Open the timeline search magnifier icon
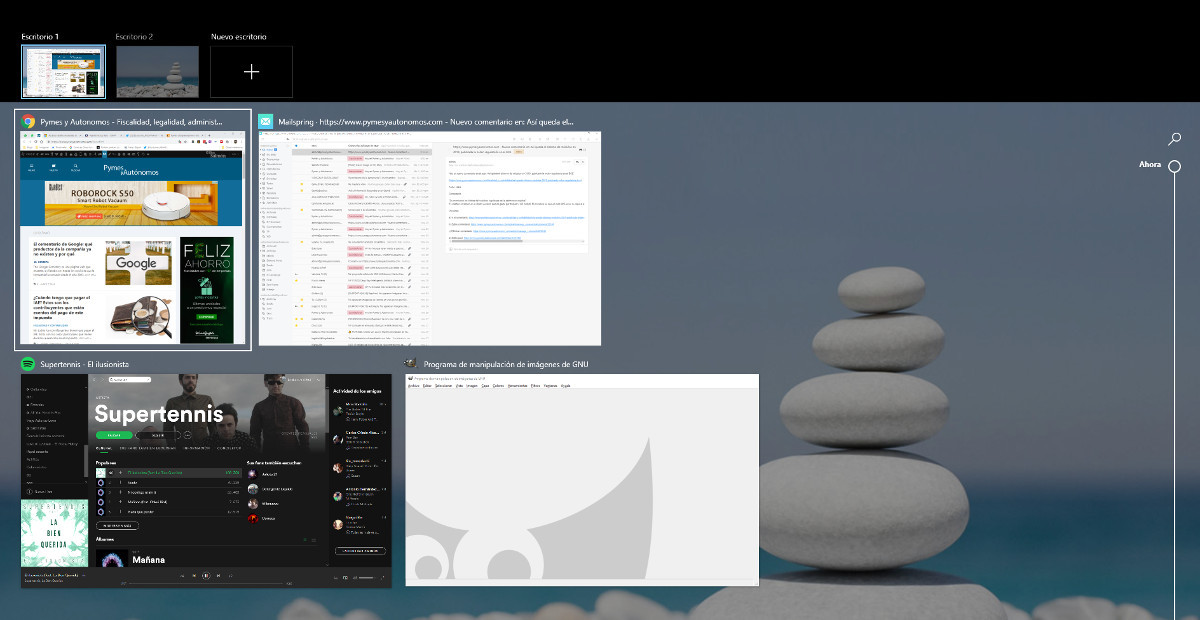Screen dimensions: 1200x620 (1175, 139)
